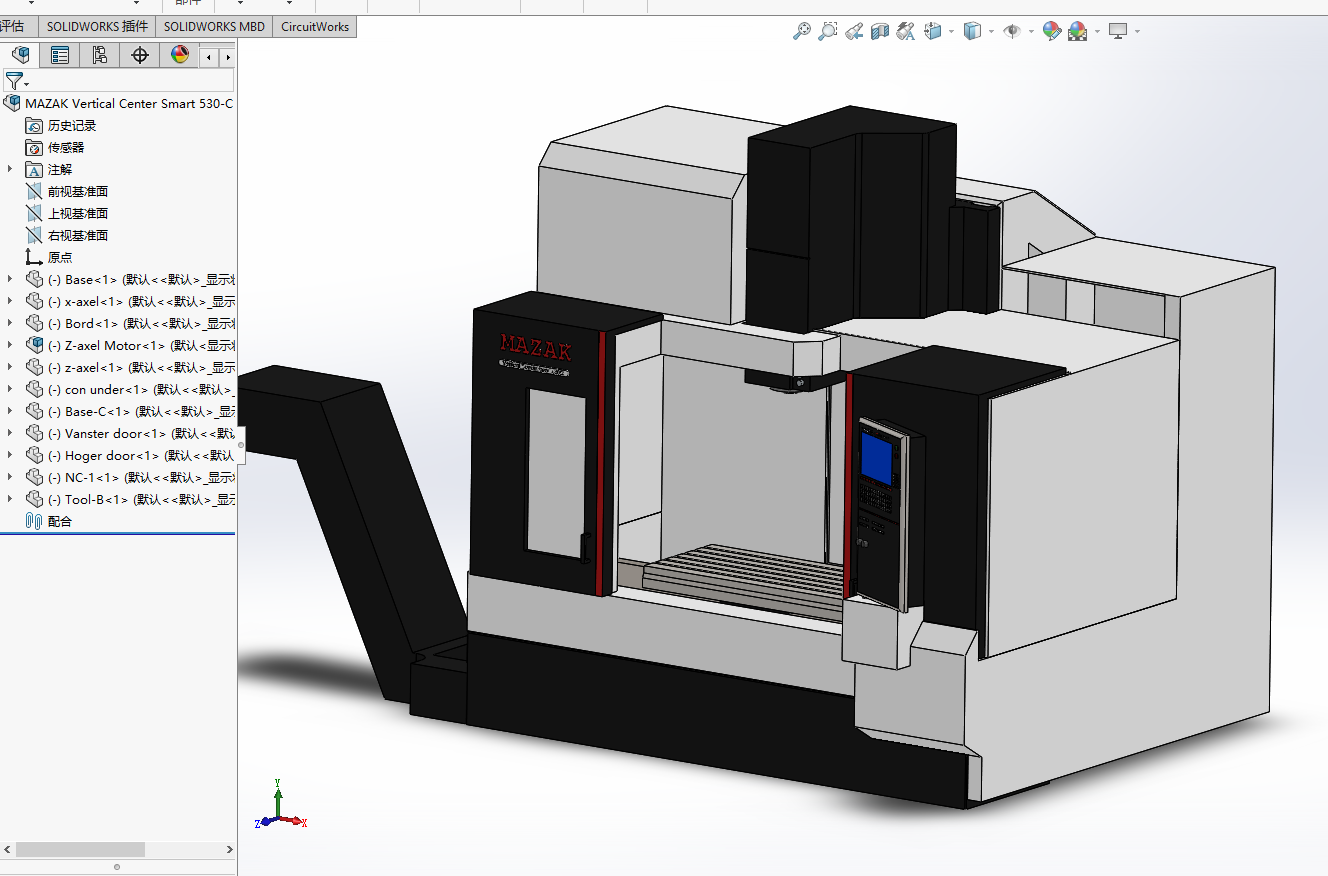Screen dimensions: 1328x876
Task: Switch to the PropertyManager tab
Action: click(x=60, y=55)
